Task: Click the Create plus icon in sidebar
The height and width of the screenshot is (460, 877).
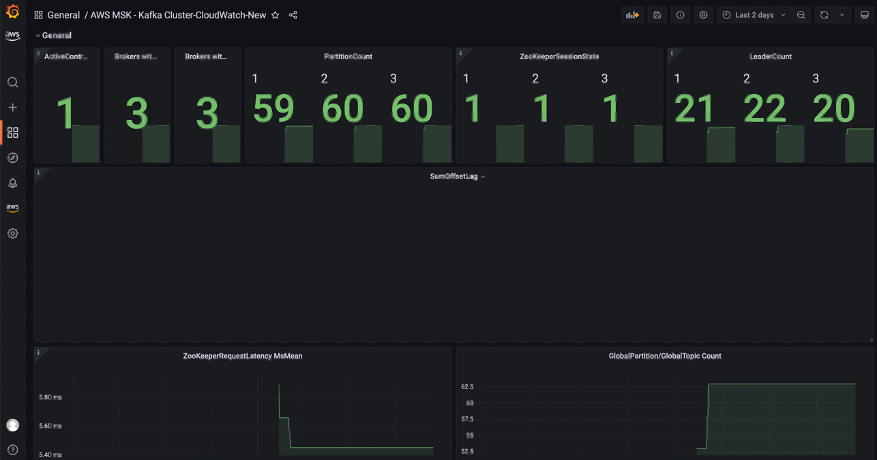Action: pyautogui.click(x=13, y=107)
